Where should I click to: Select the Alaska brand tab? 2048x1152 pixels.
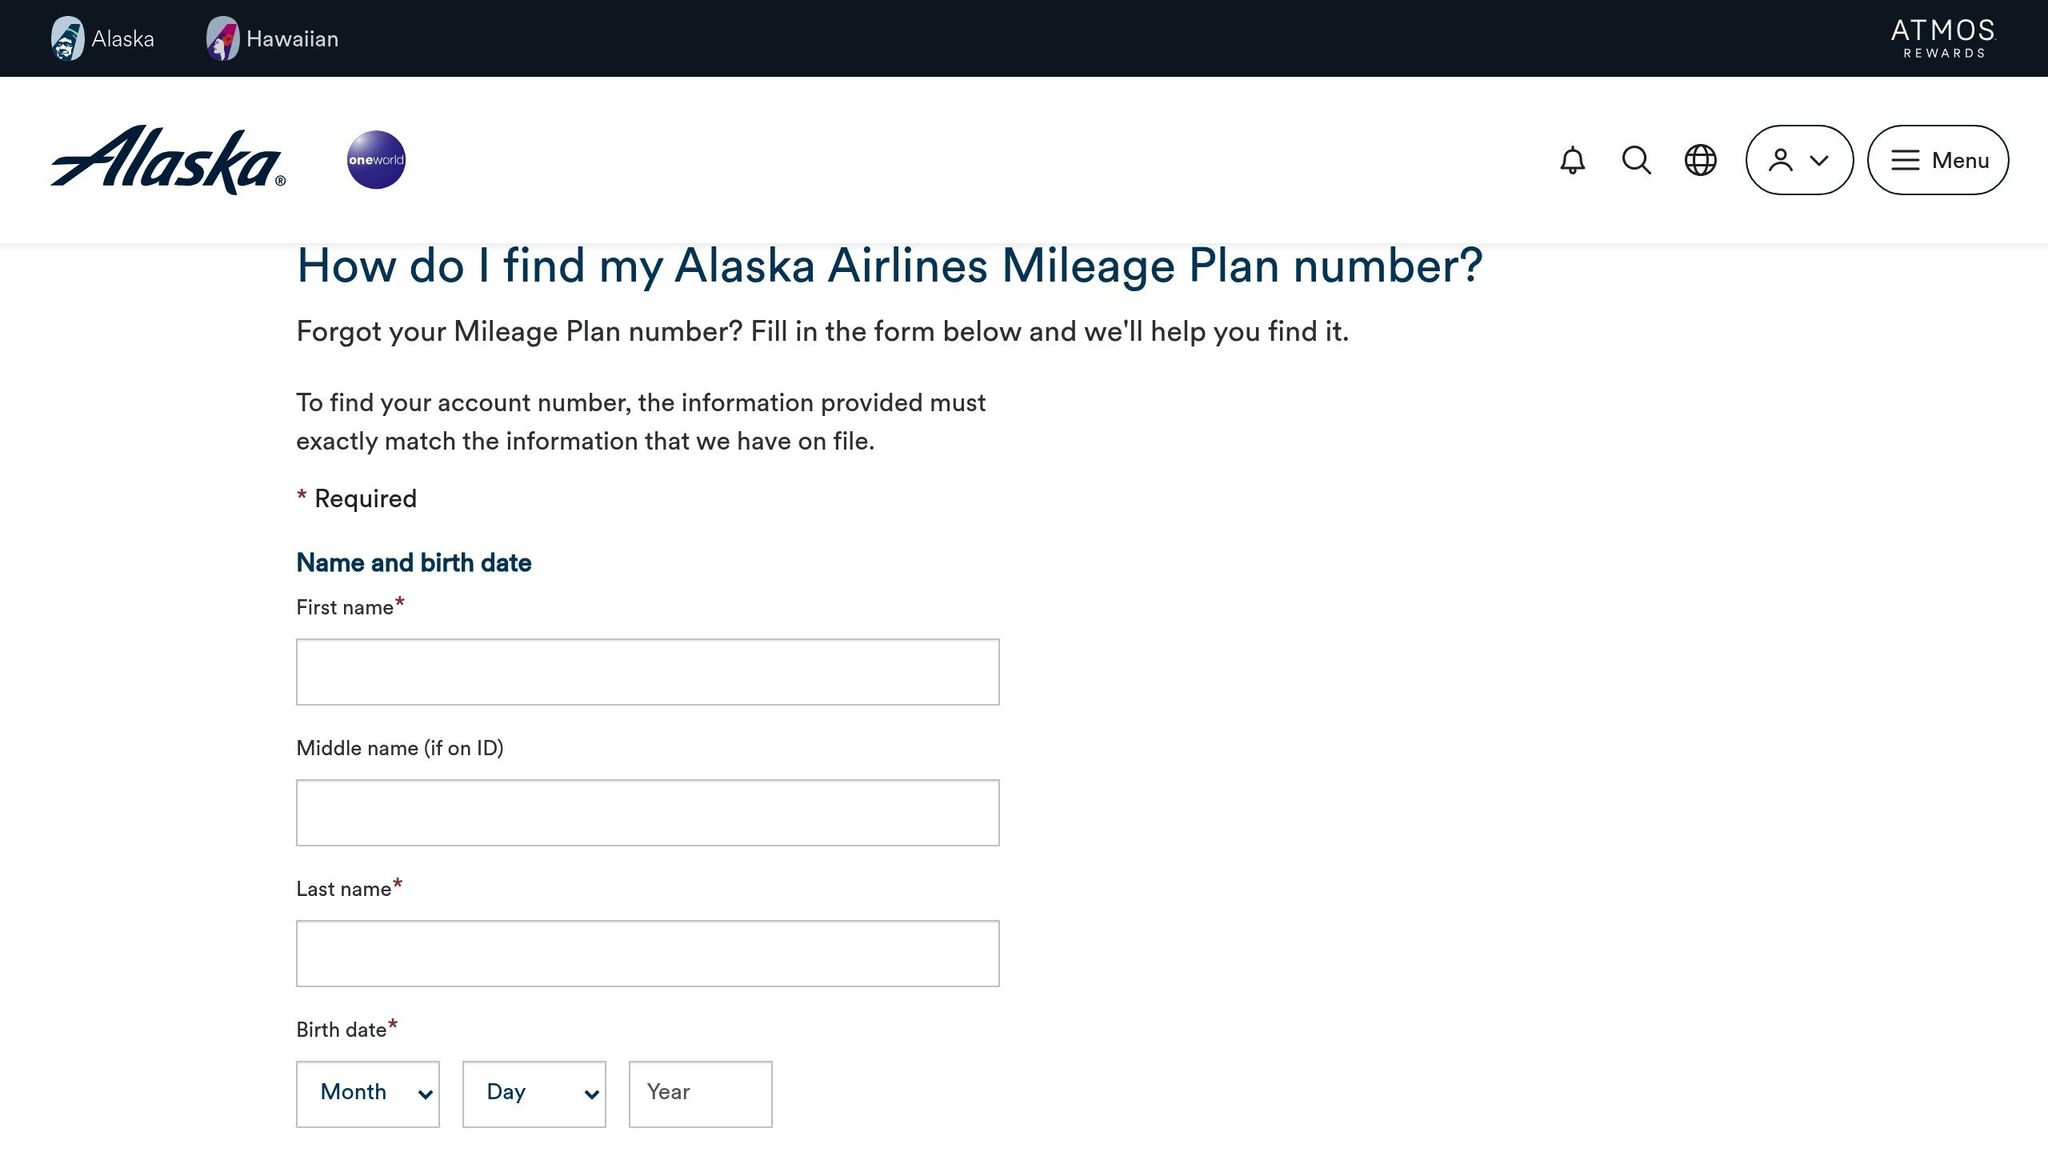coord(104,38)
